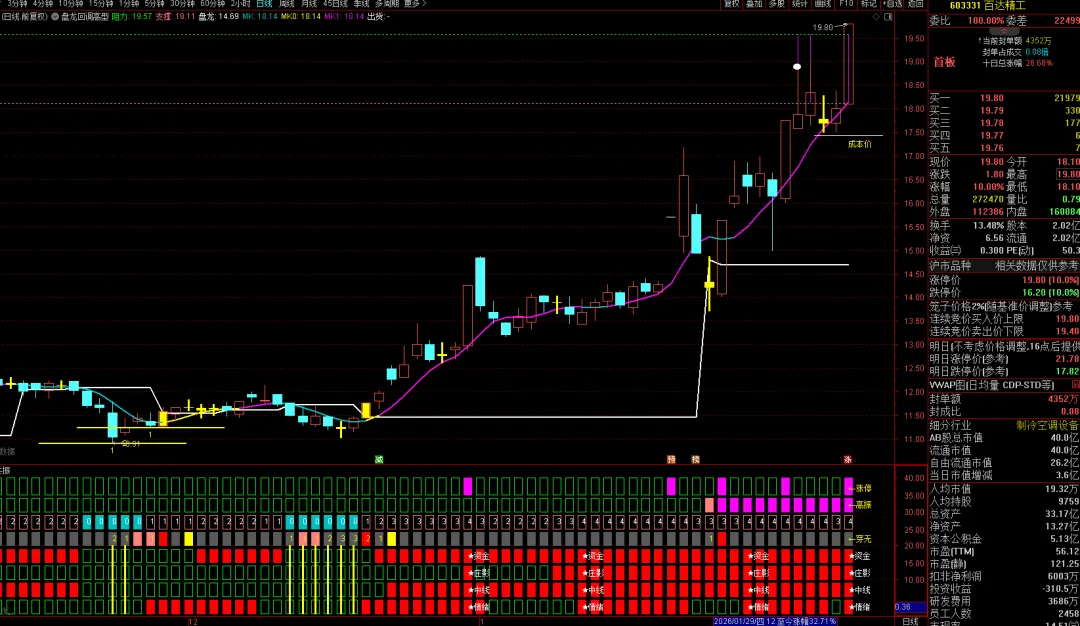Switch to the 15分钟 period tab
The width and height of the screenshot is (1080, 626).
tap(101, 3)
